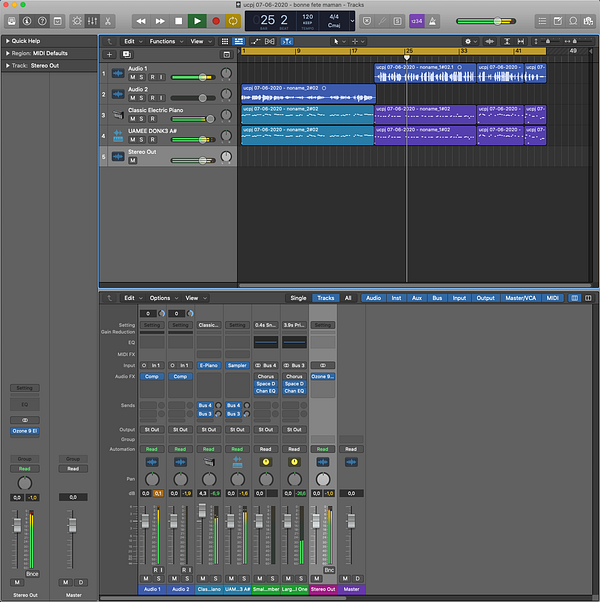Click the Aux channel filter button
The height and width of the screenshot is (602, 600).
[x=416, y=298]
